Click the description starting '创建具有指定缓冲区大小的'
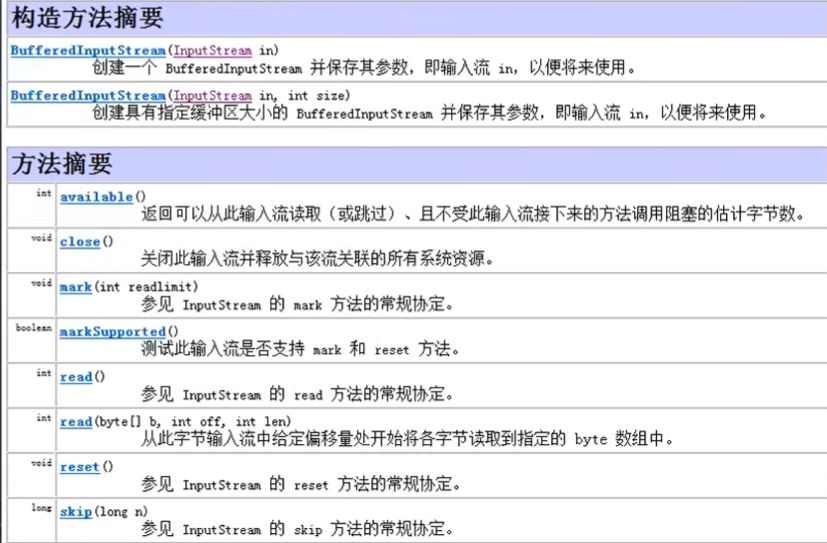The width and height of the screenshot is (827, 543). point(429,113)
